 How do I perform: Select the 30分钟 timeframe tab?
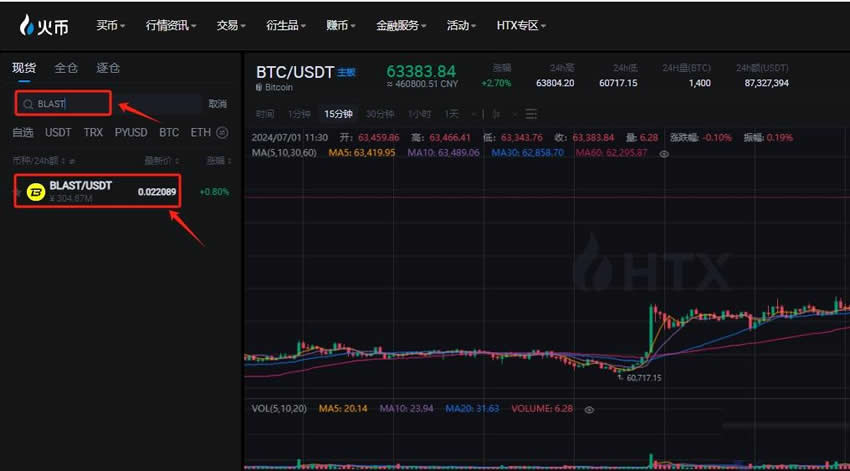pyautogui.click(x=379, y=114)
